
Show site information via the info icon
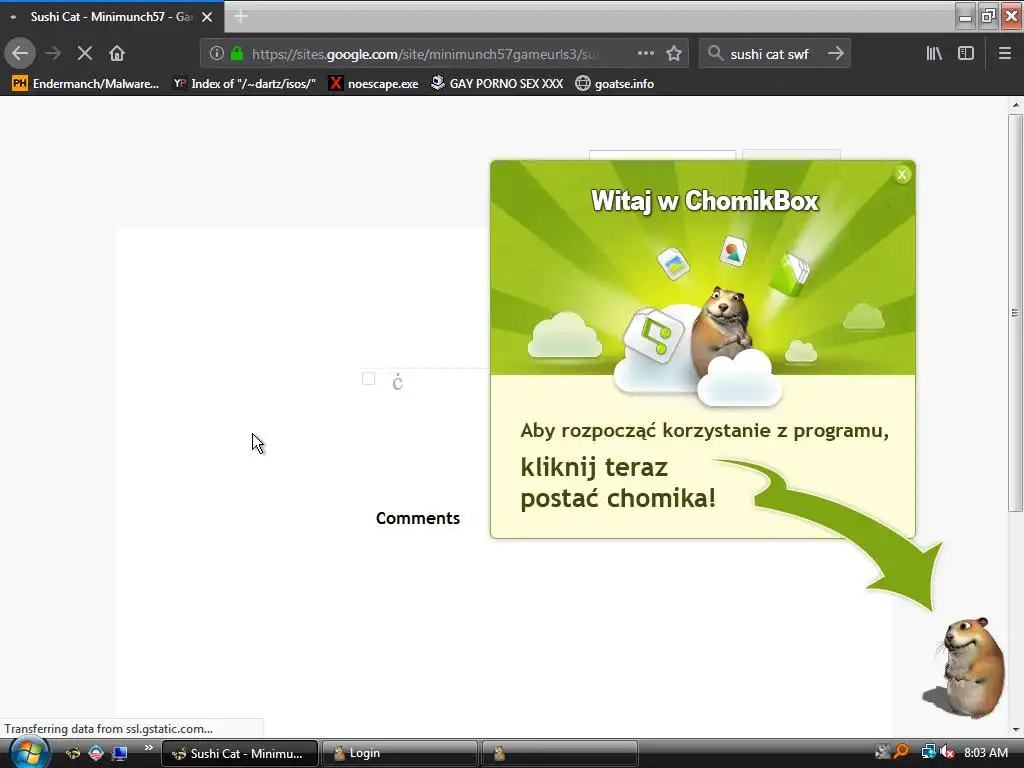pyautogui.click(x=217, y=54)
